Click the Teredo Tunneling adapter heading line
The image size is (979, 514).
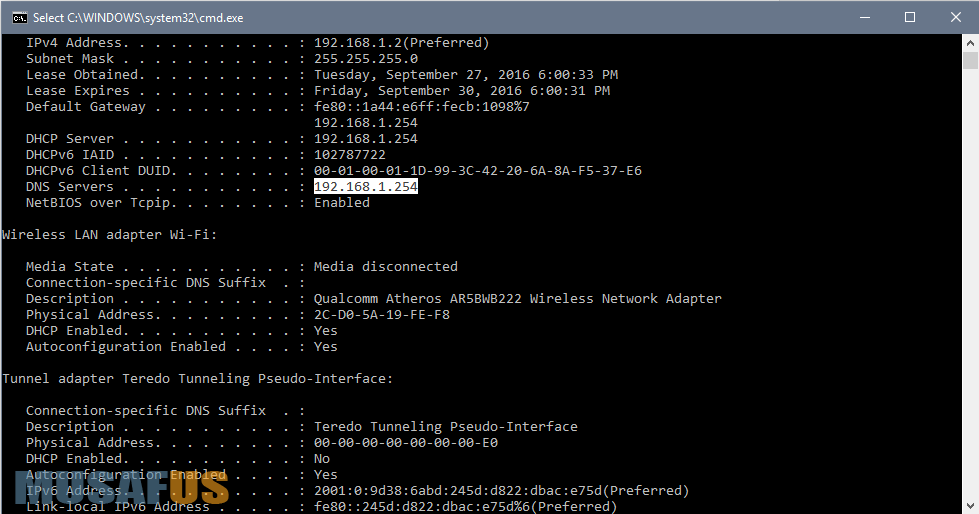click(197, 379)
